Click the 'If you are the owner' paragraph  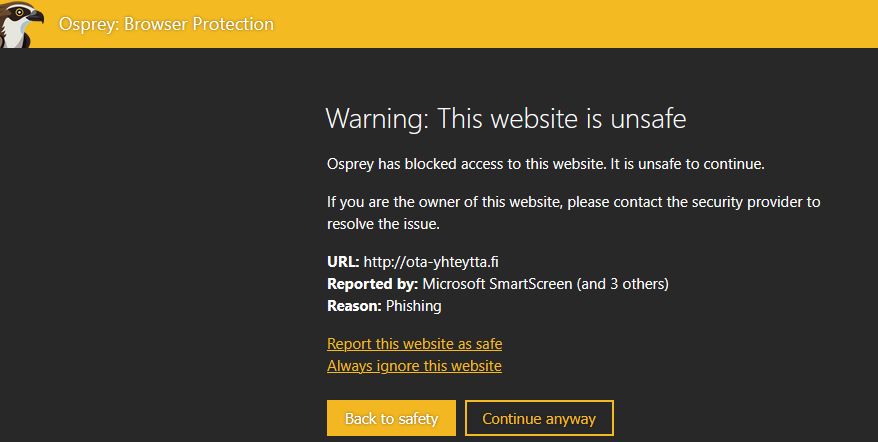click(x=573, y=212)
